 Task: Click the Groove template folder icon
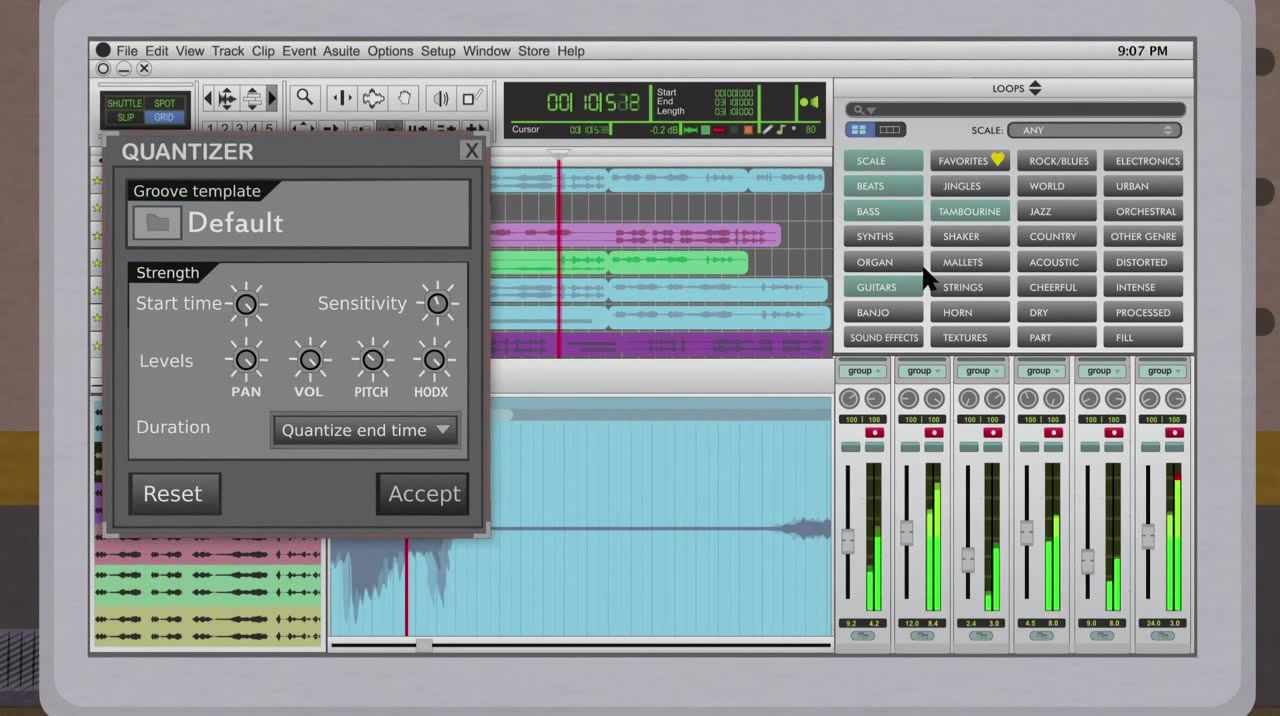[x=157, y=223]
